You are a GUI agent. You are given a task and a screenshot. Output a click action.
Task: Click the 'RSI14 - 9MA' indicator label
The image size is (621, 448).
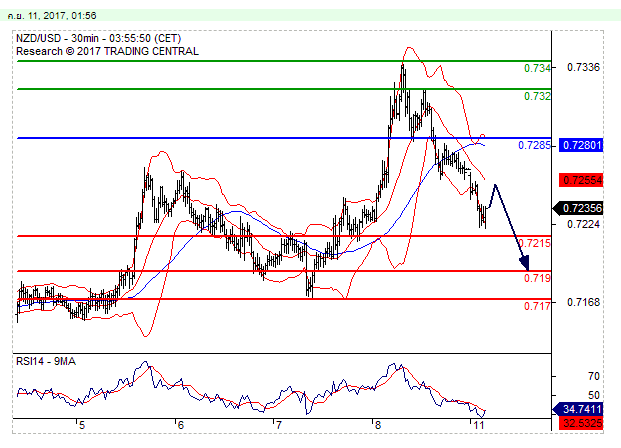[46, 361]
